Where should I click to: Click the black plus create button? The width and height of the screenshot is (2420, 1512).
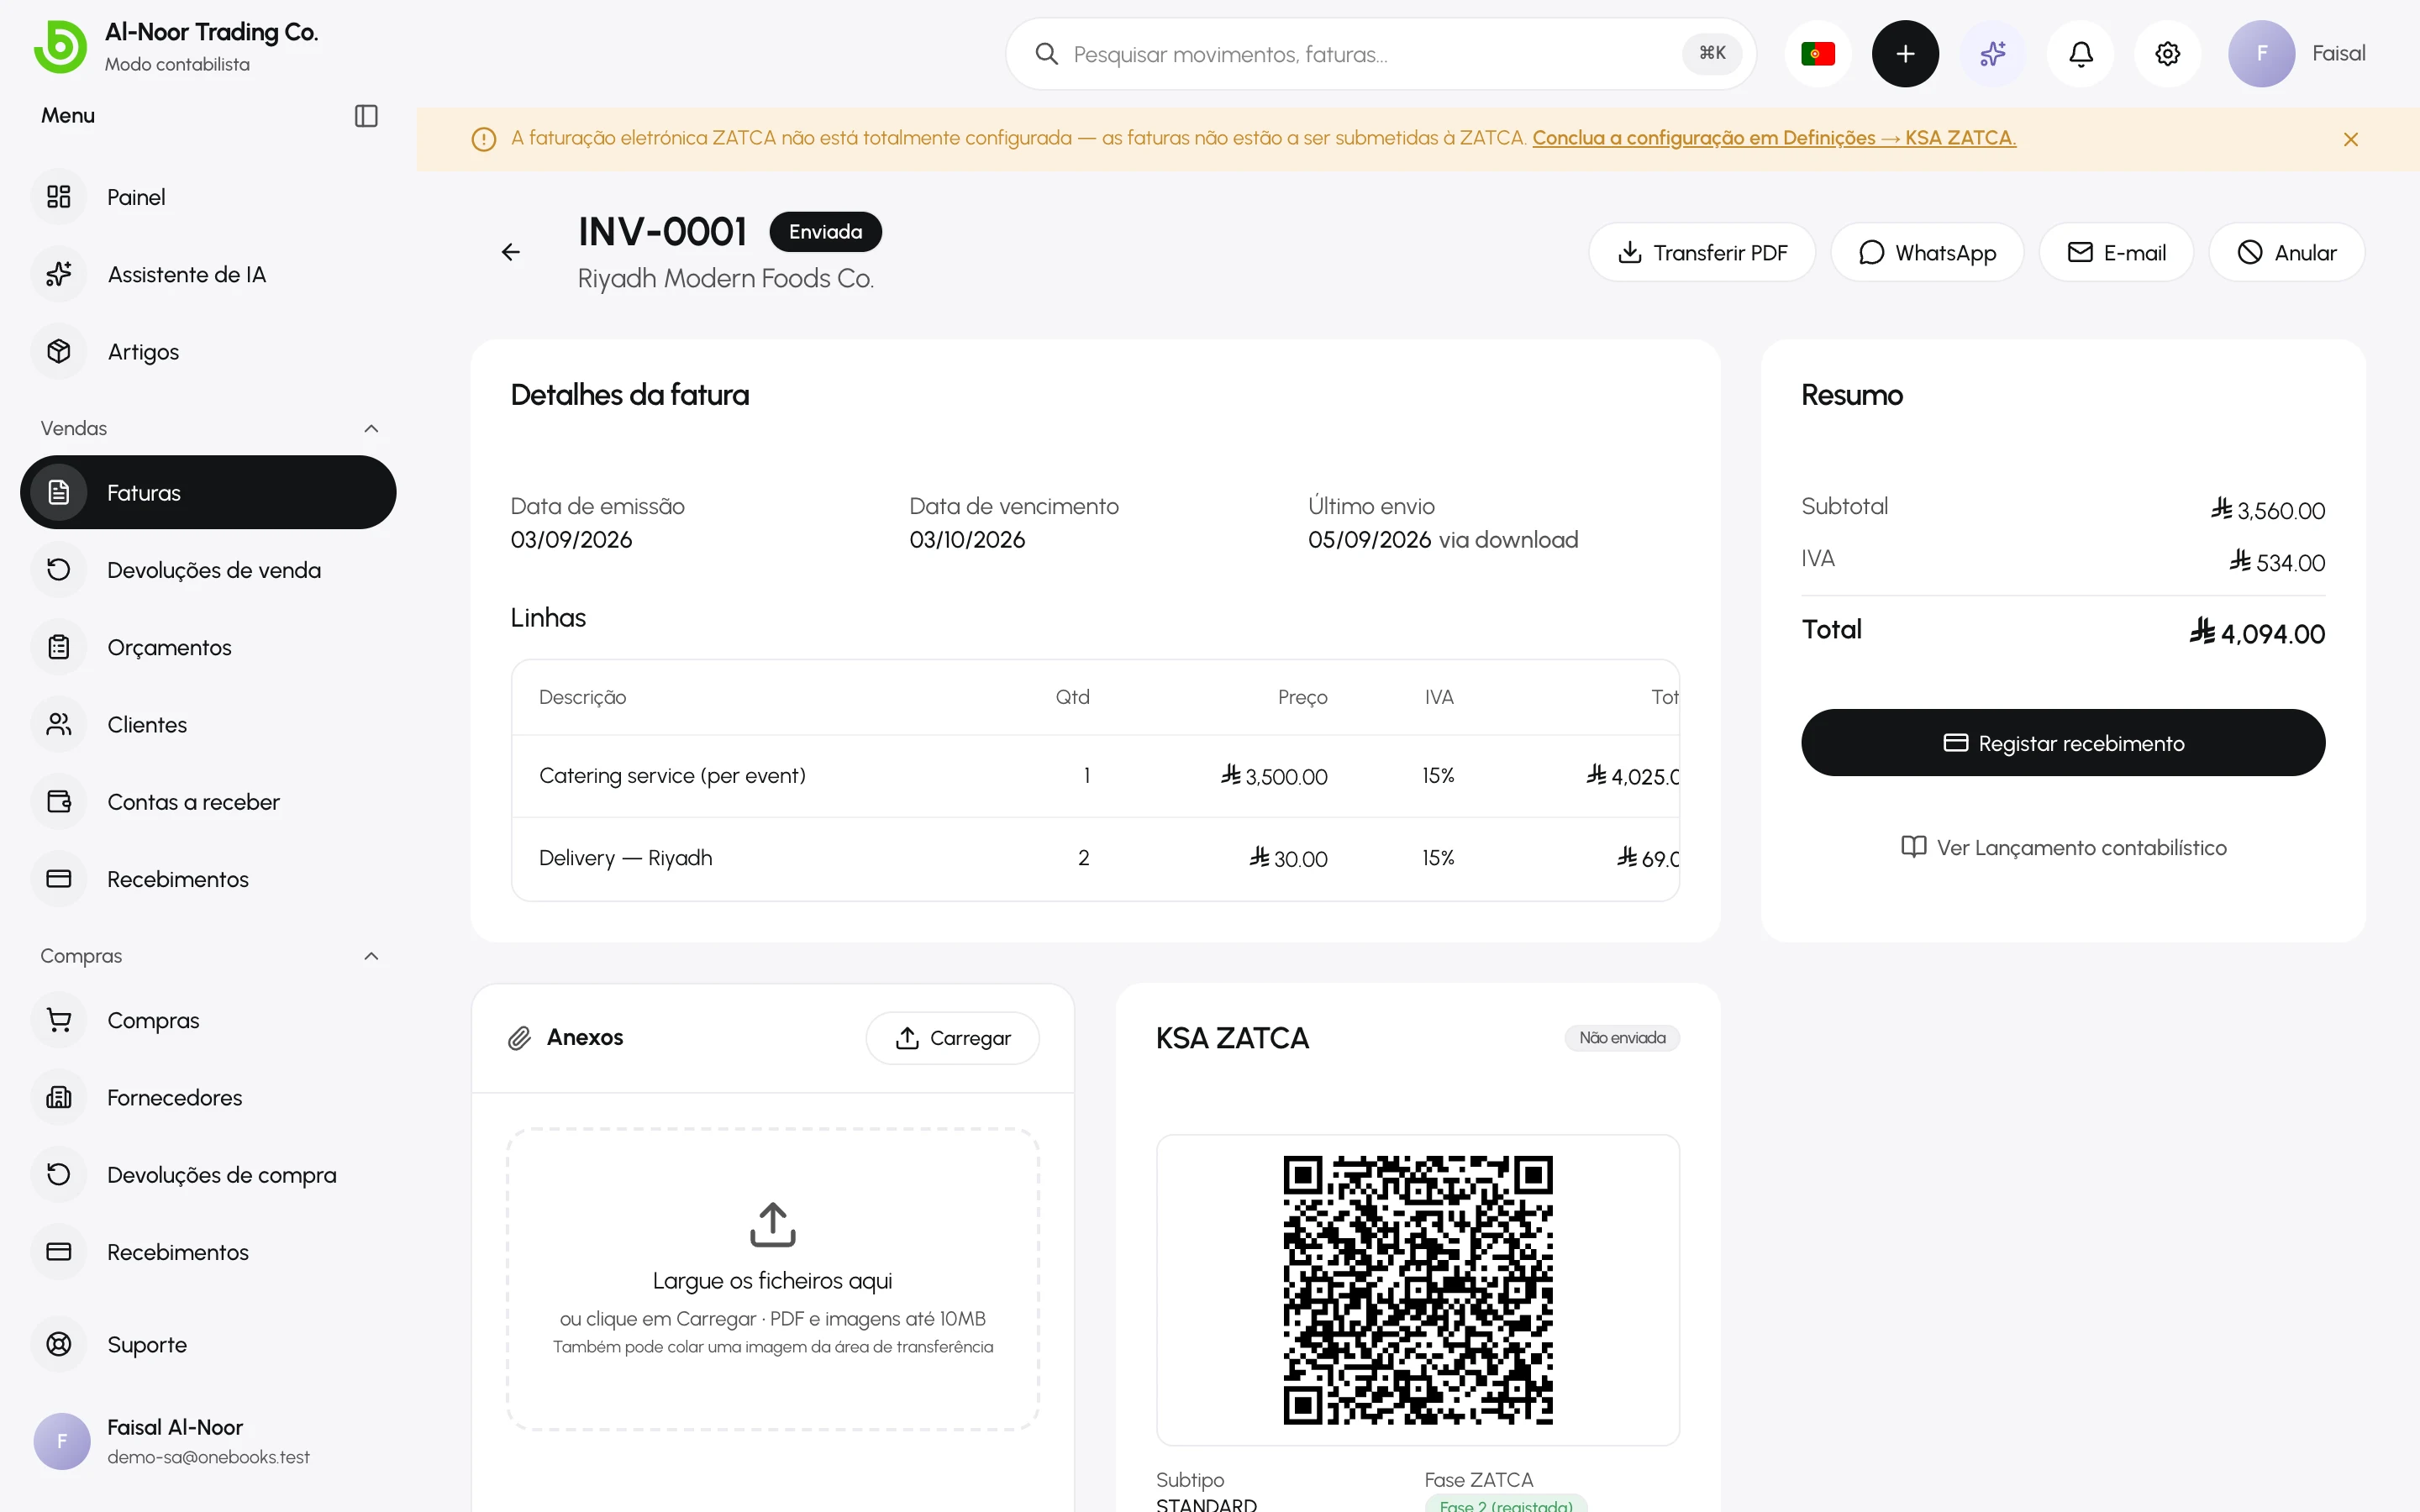point(1905,54)
